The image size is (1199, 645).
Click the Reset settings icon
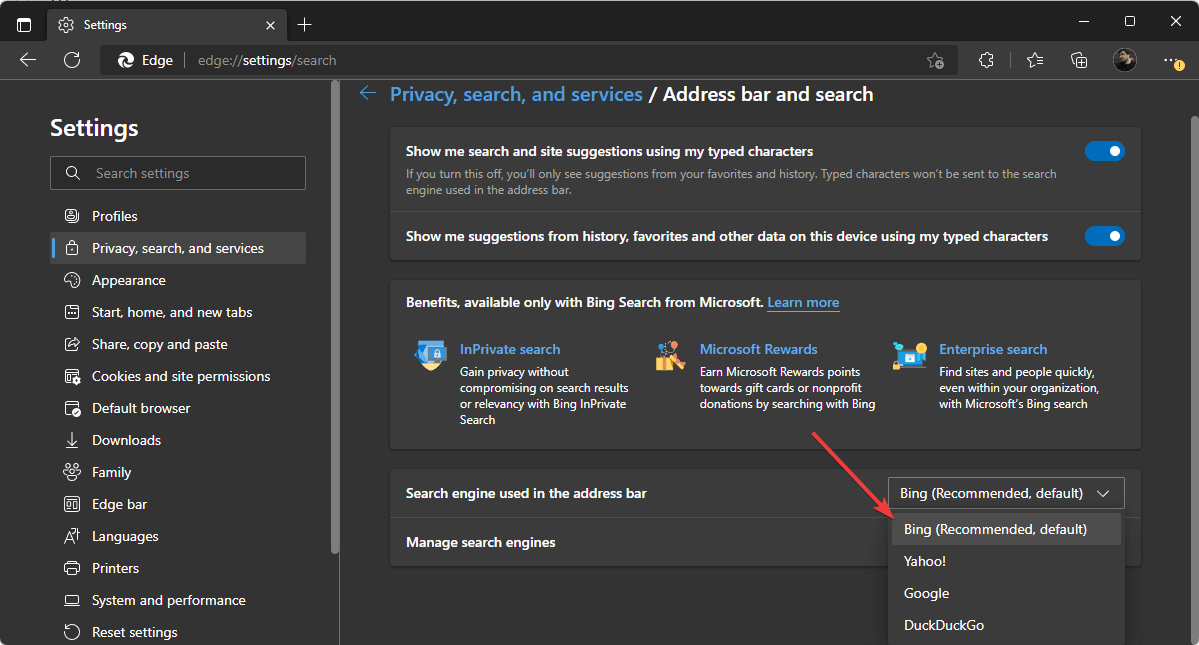tap(72, 632)
